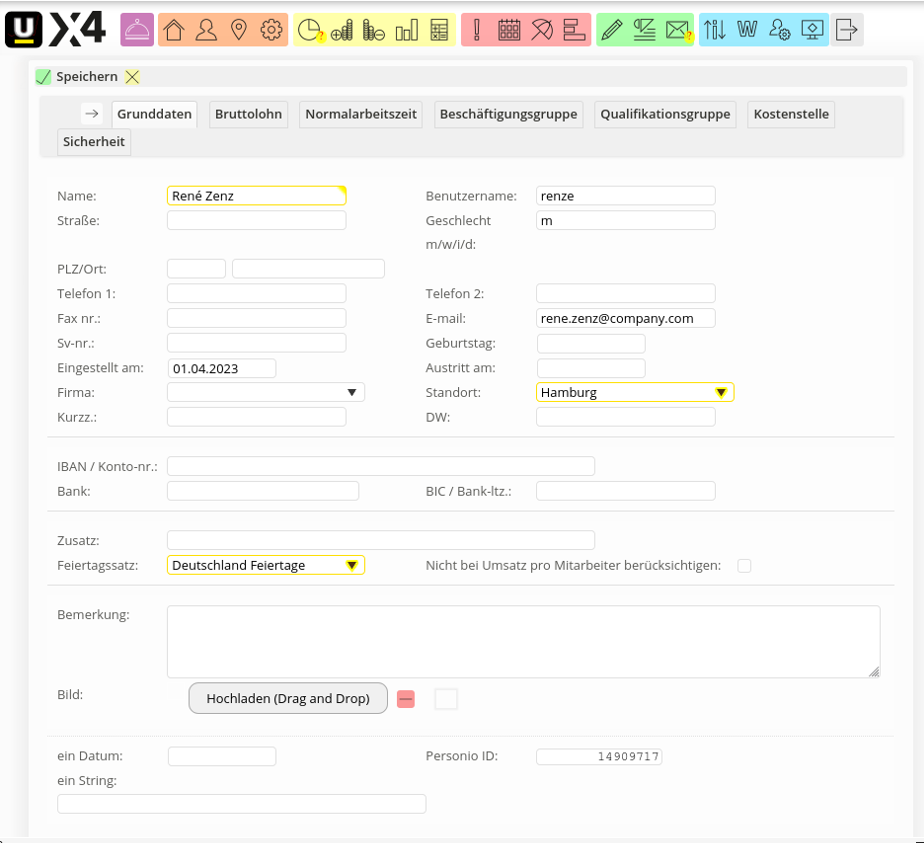The width and height of the screenshot is (924, 843).
Task: Click the home icon in the toolbar
Action: tap(174, 30)
